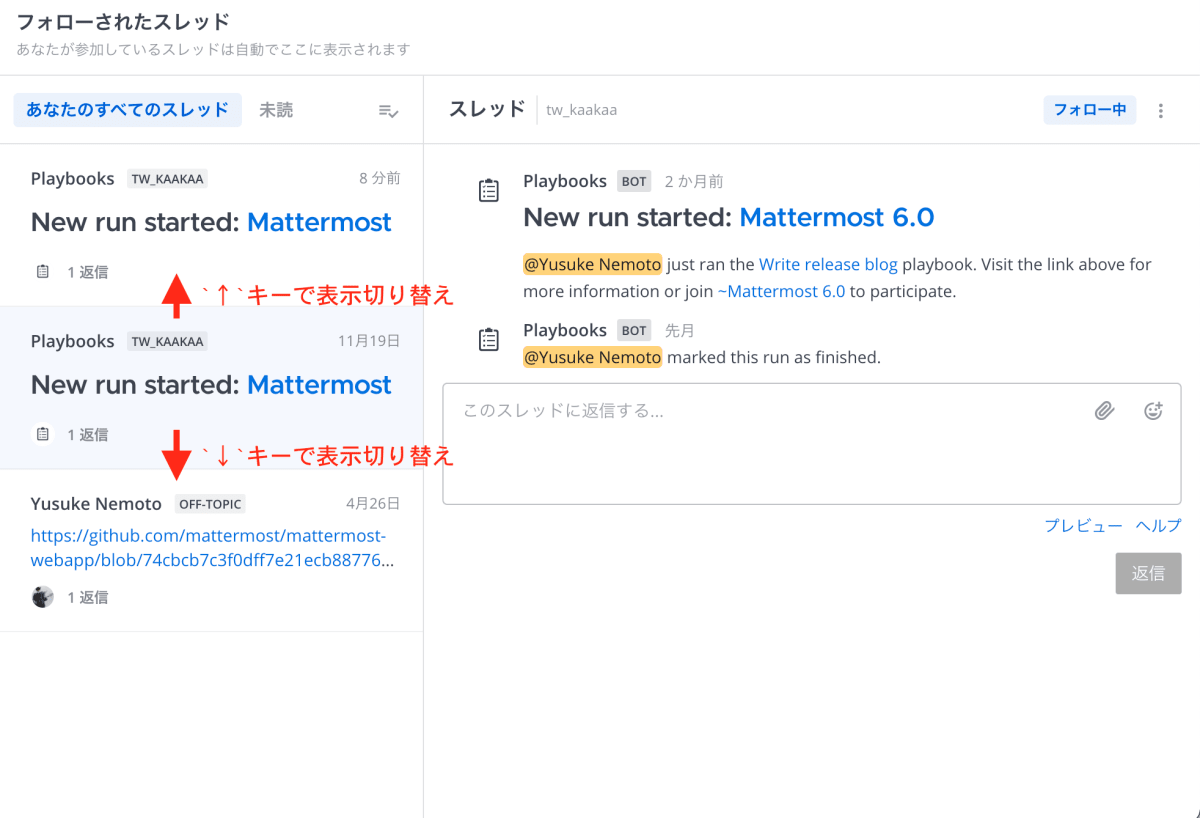Open the thread more options menu
This screenshot has width=1200, height=818.
pyautogui.click(x=1161, y=111)
